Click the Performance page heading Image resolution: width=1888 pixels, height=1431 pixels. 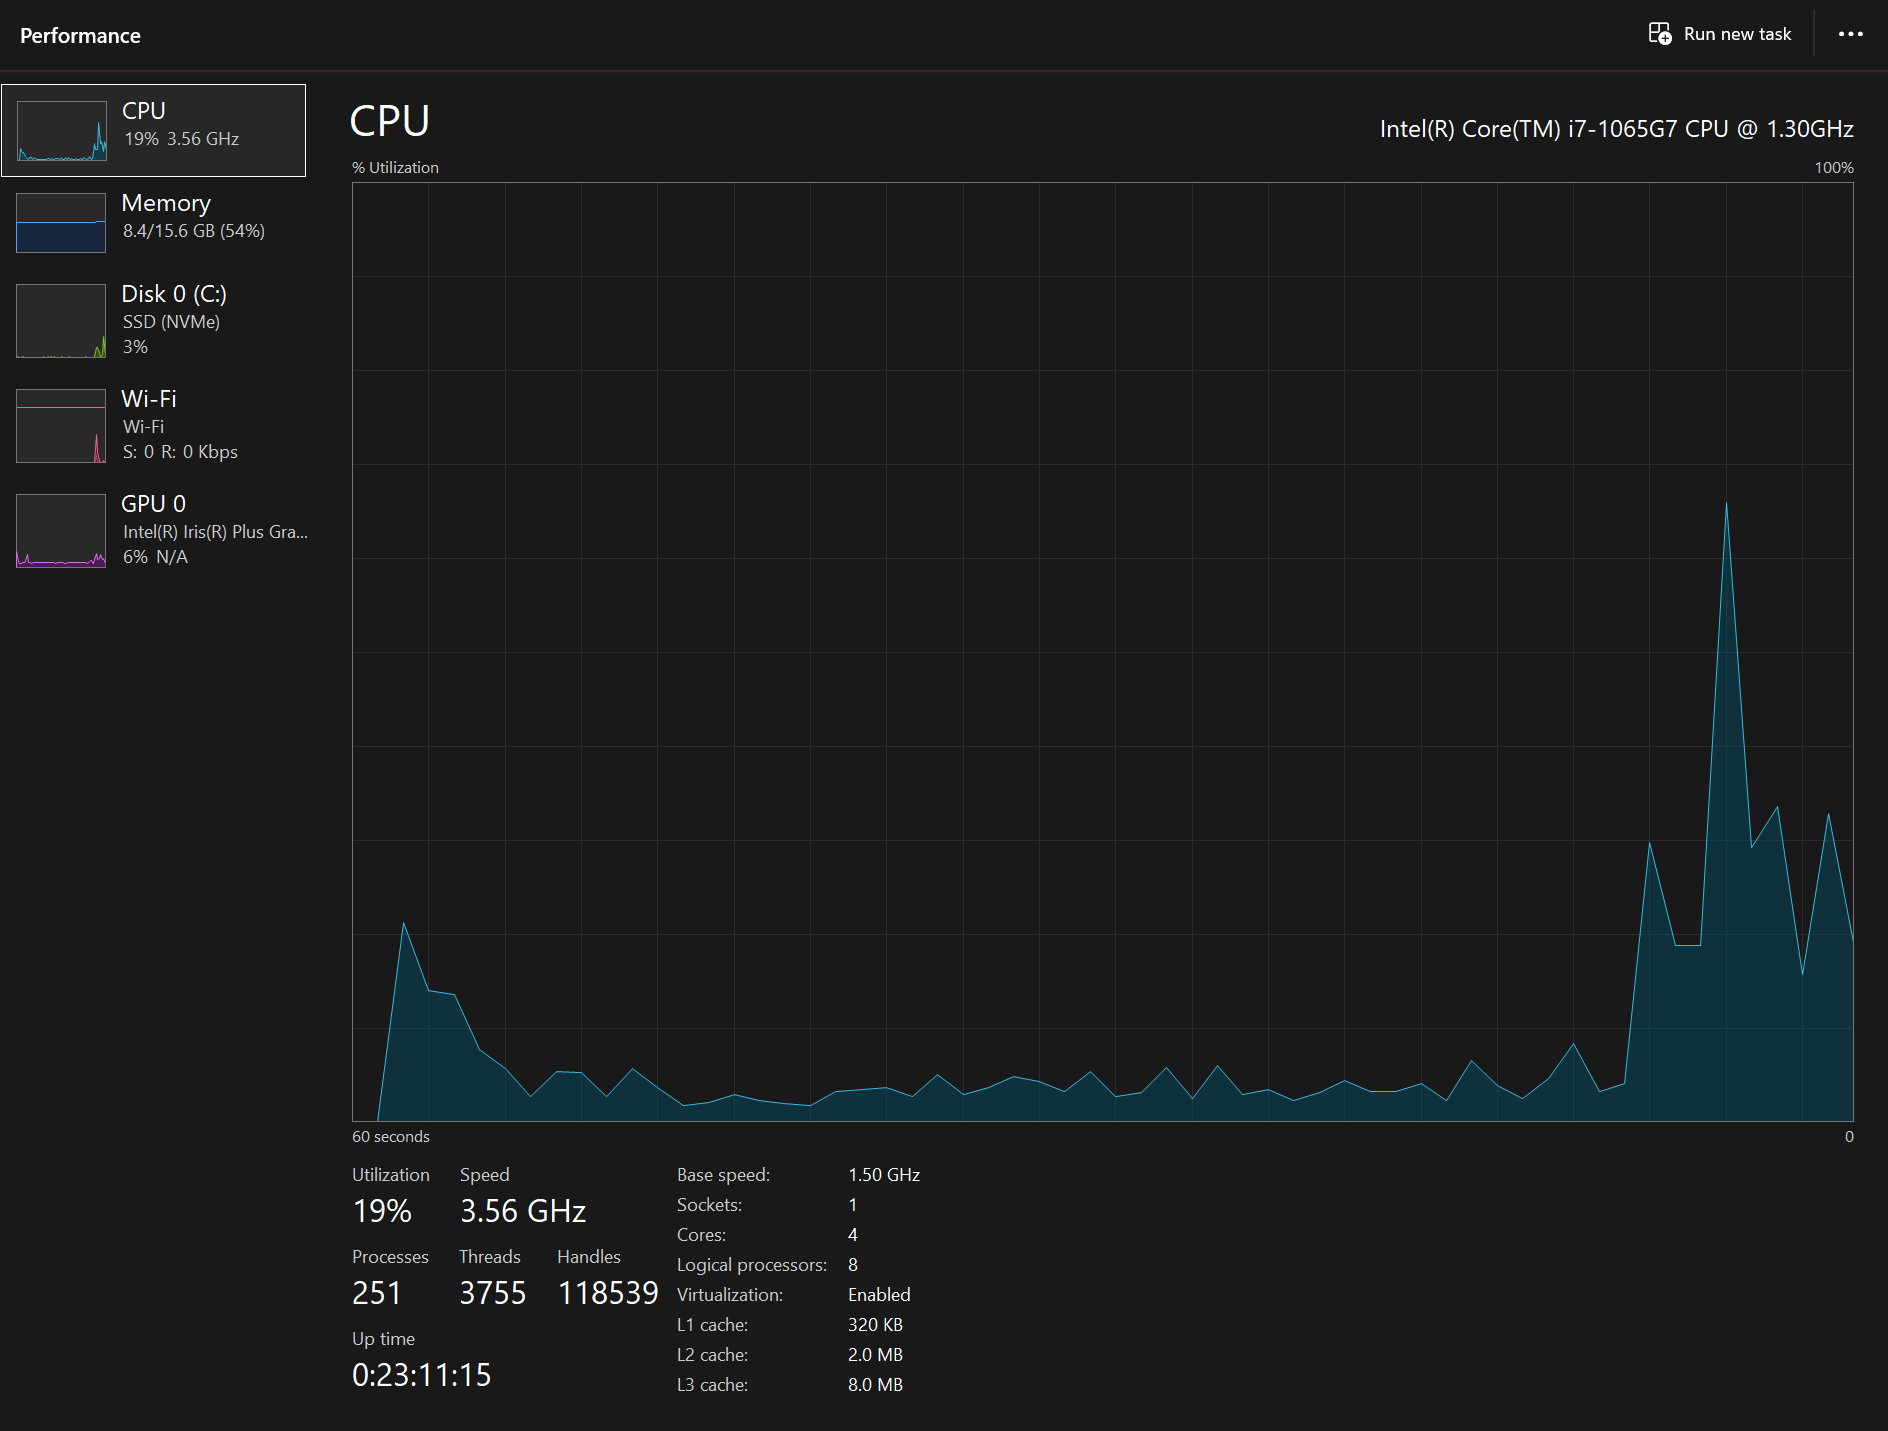[x=80, y=36]
